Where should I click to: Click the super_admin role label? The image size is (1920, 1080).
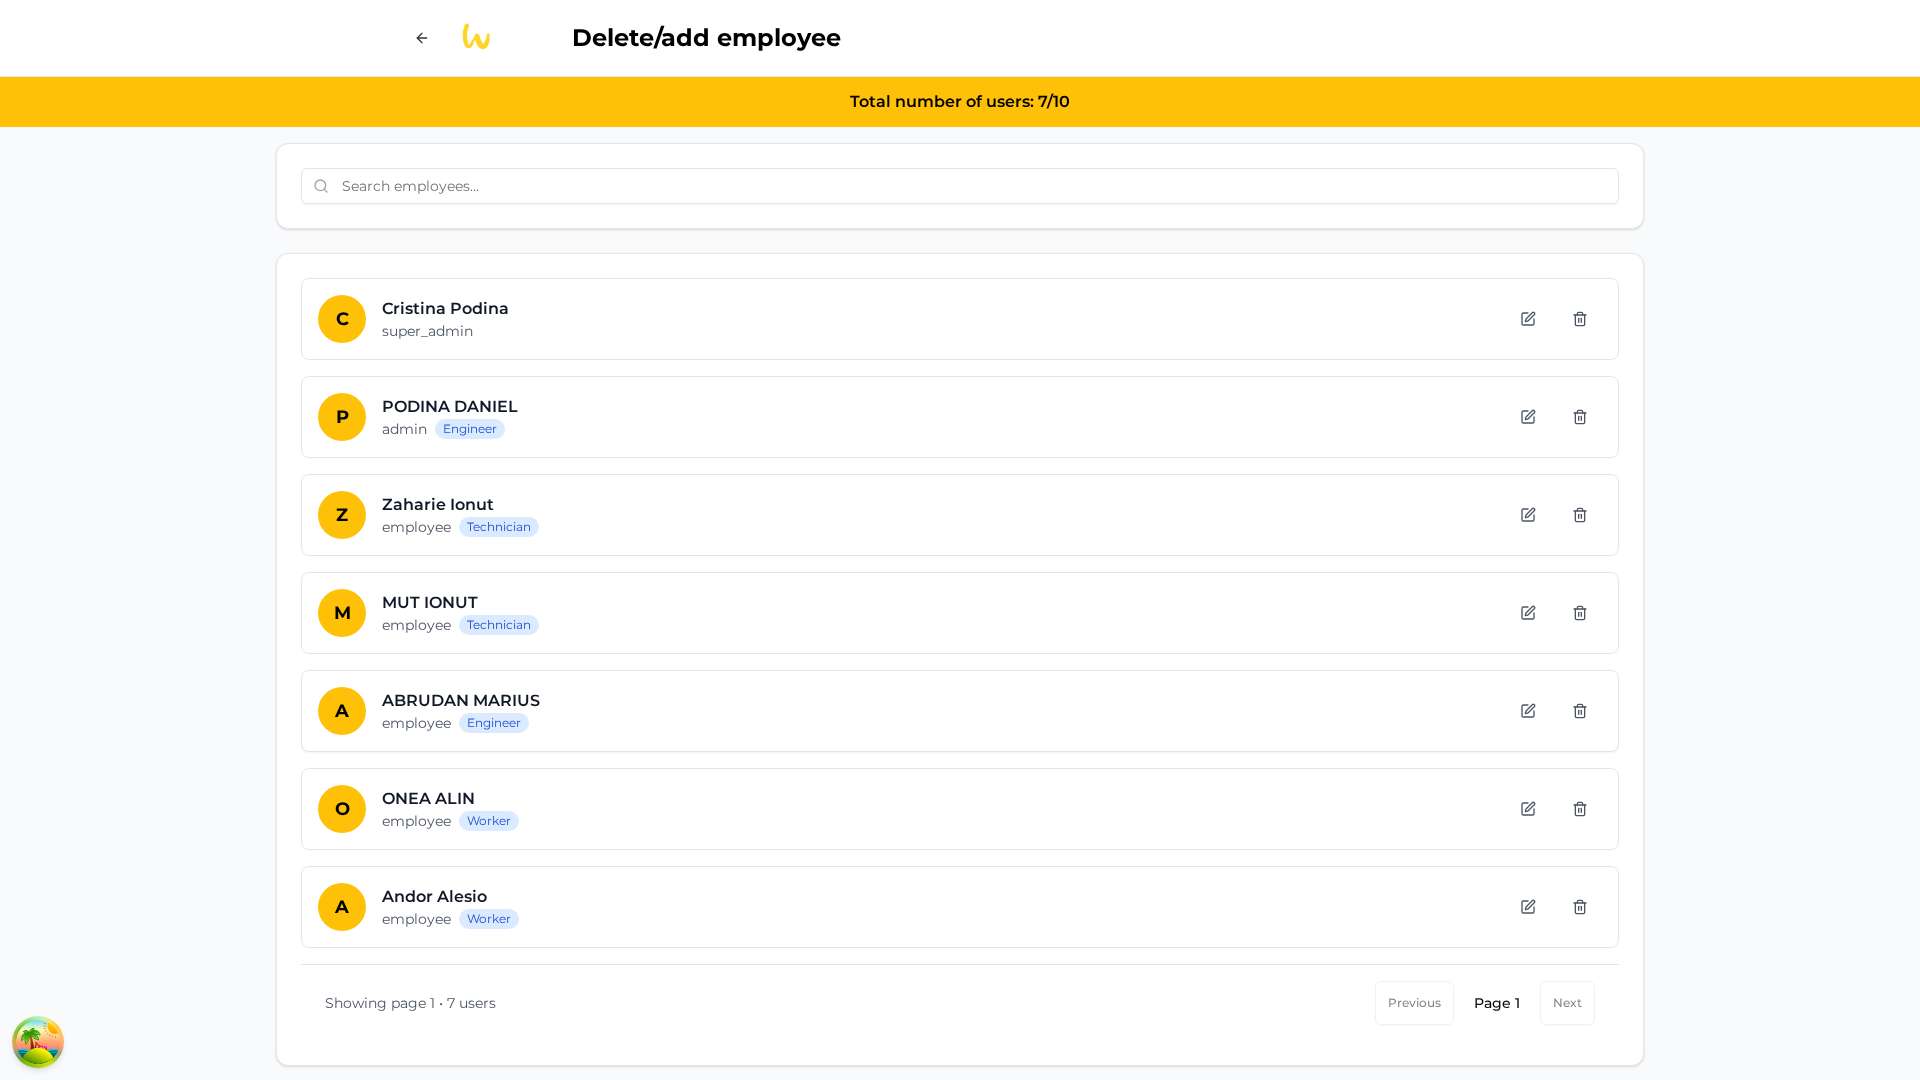click(428, 331)
